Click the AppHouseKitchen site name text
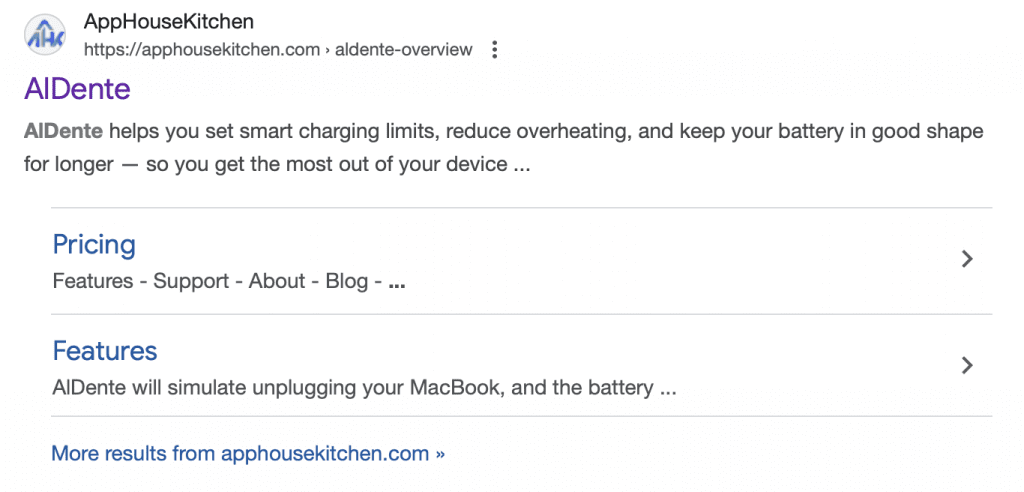The height and width of the screenshot is (492, 1024). 168,21
